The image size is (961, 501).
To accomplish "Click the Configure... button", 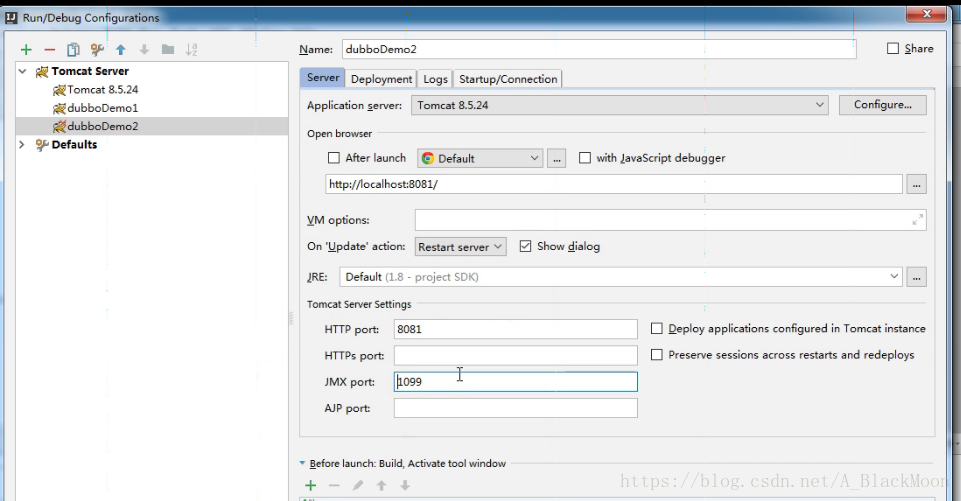I will pos(883,105).
